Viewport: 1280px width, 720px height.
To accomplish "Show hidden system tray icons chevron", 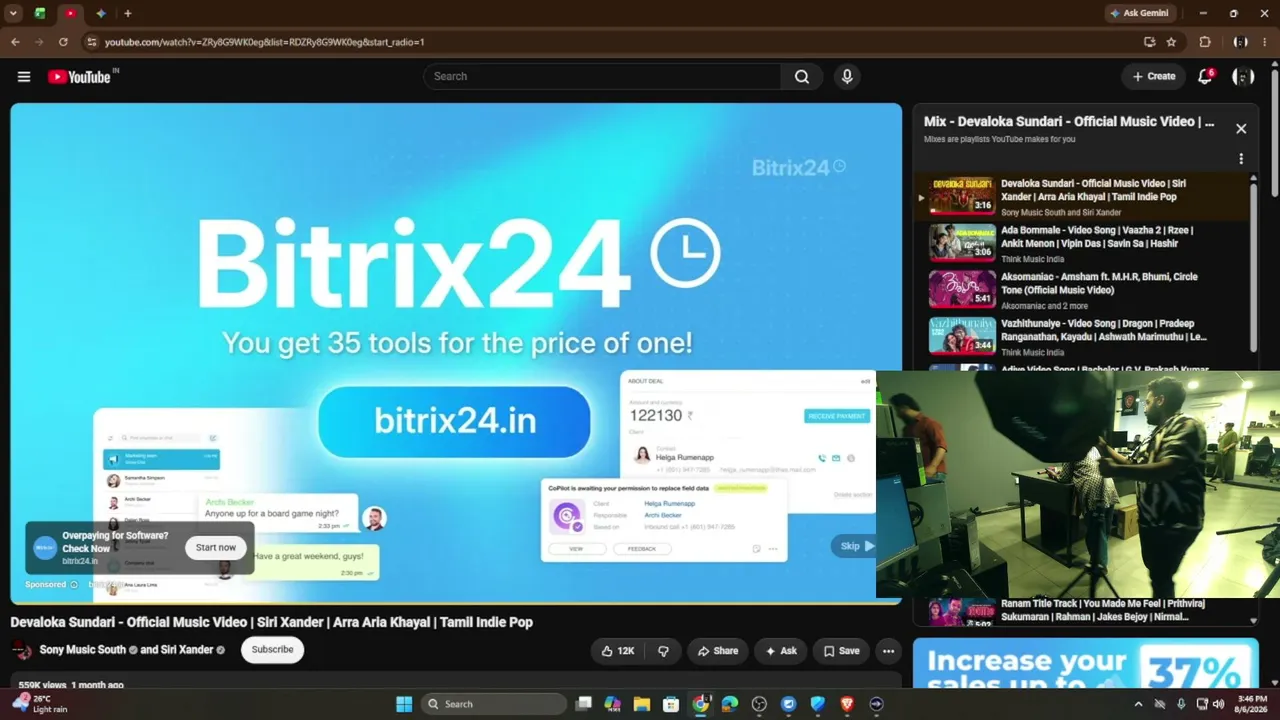I will point(1138,704).
